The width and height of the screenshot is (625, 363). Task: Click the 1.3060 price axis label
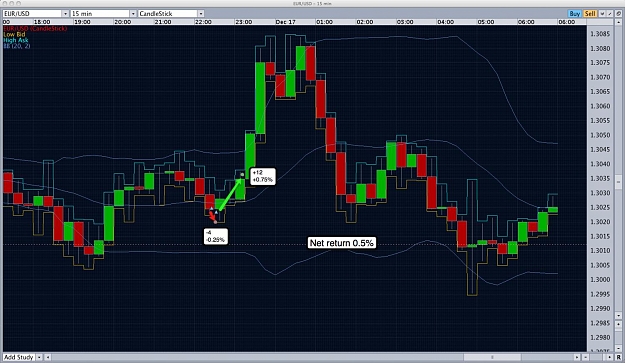[x=600, y=106]
